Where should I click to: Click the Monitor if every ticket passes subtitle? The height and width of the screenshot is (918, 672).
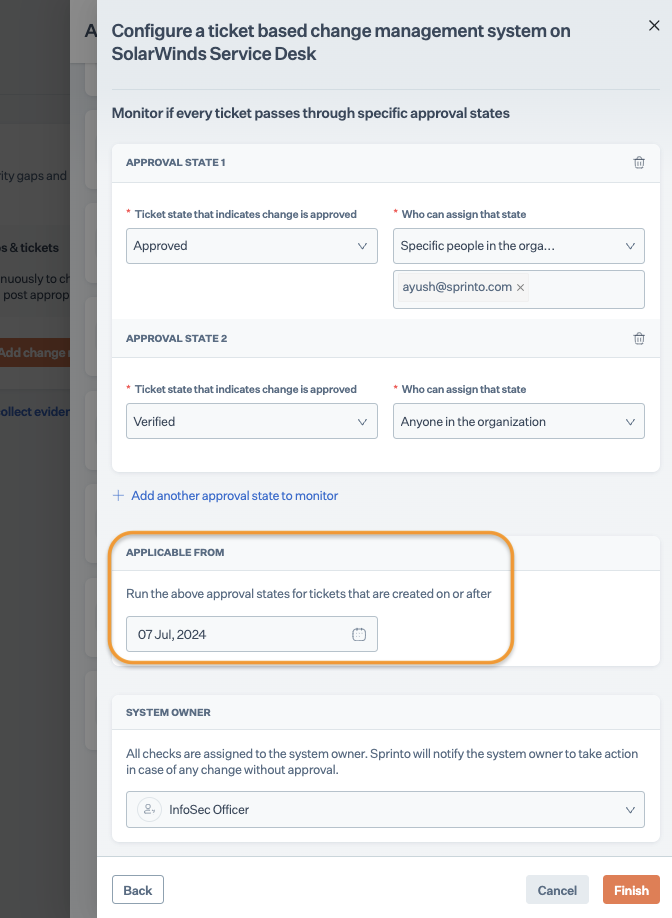[x=310, y=113]
